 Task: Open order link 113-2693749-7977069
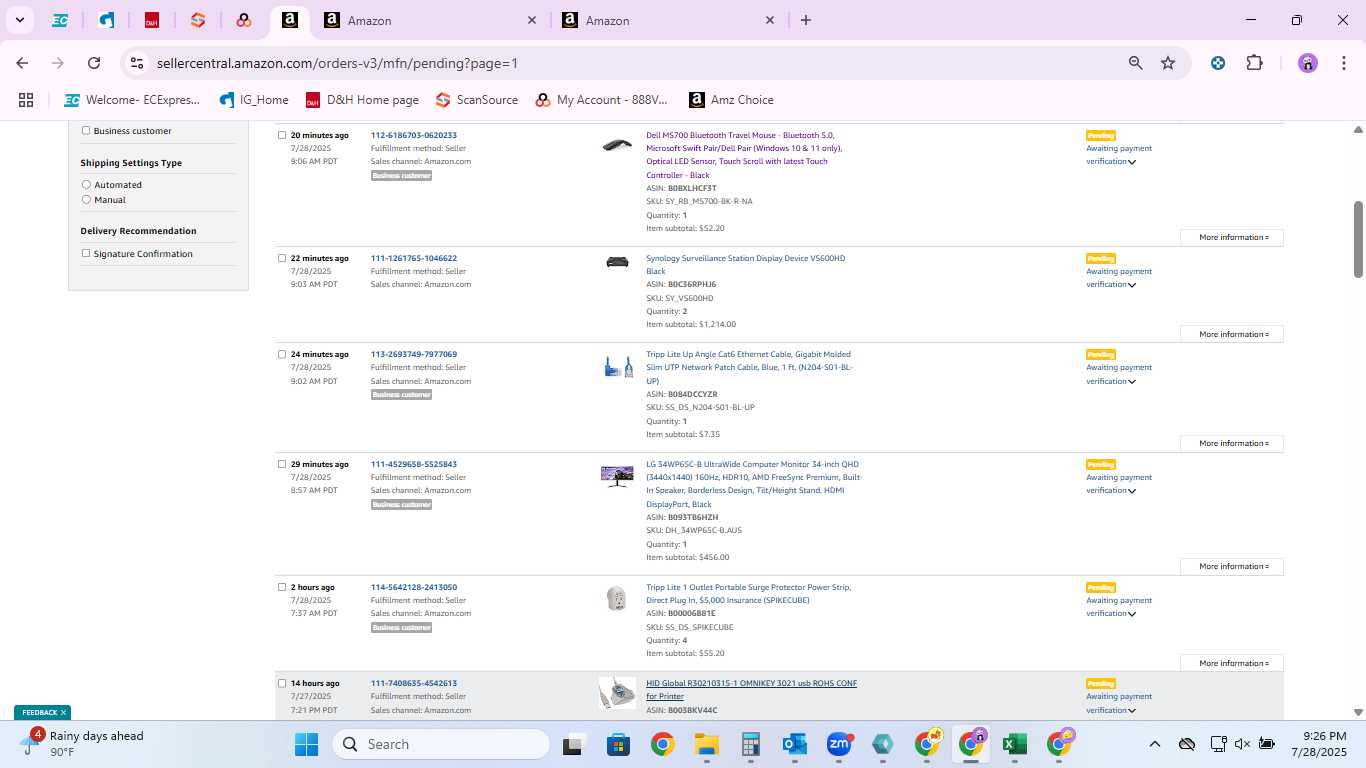pyautogui.click(x=414, y=354)
